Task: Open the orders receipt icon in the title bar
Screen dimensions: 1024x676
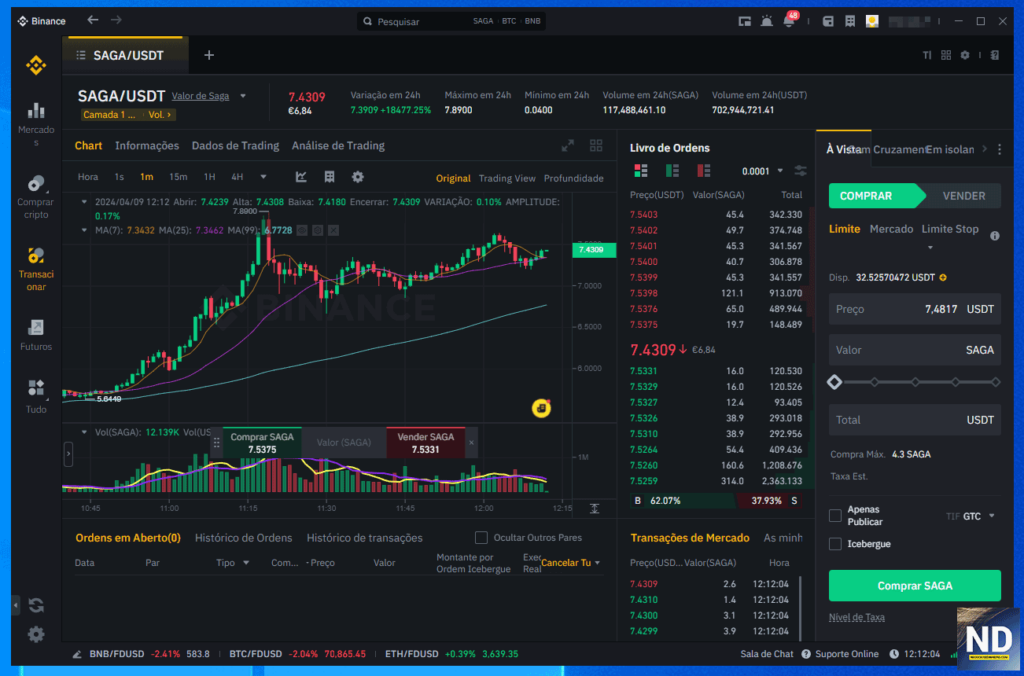Action: [850, 21]
